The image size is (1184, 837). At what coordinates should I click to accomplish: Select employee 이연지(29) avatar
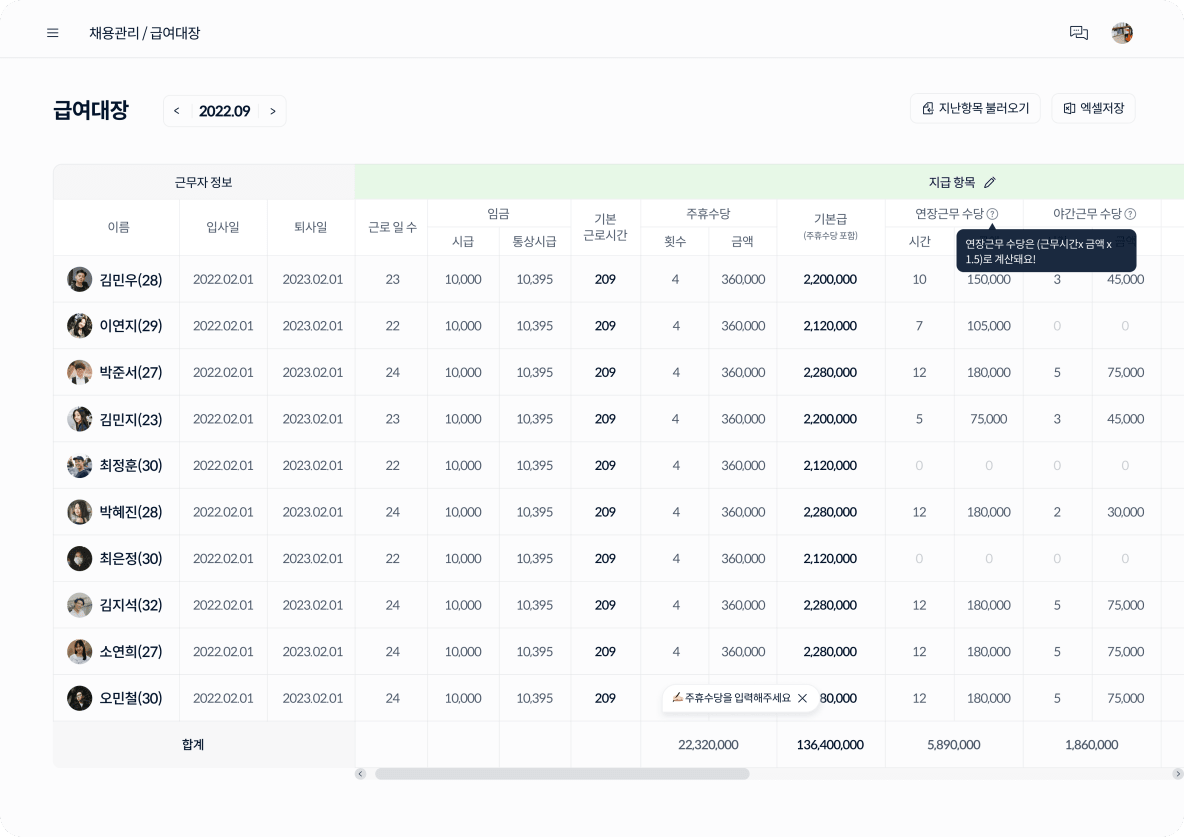pos(79,326)
